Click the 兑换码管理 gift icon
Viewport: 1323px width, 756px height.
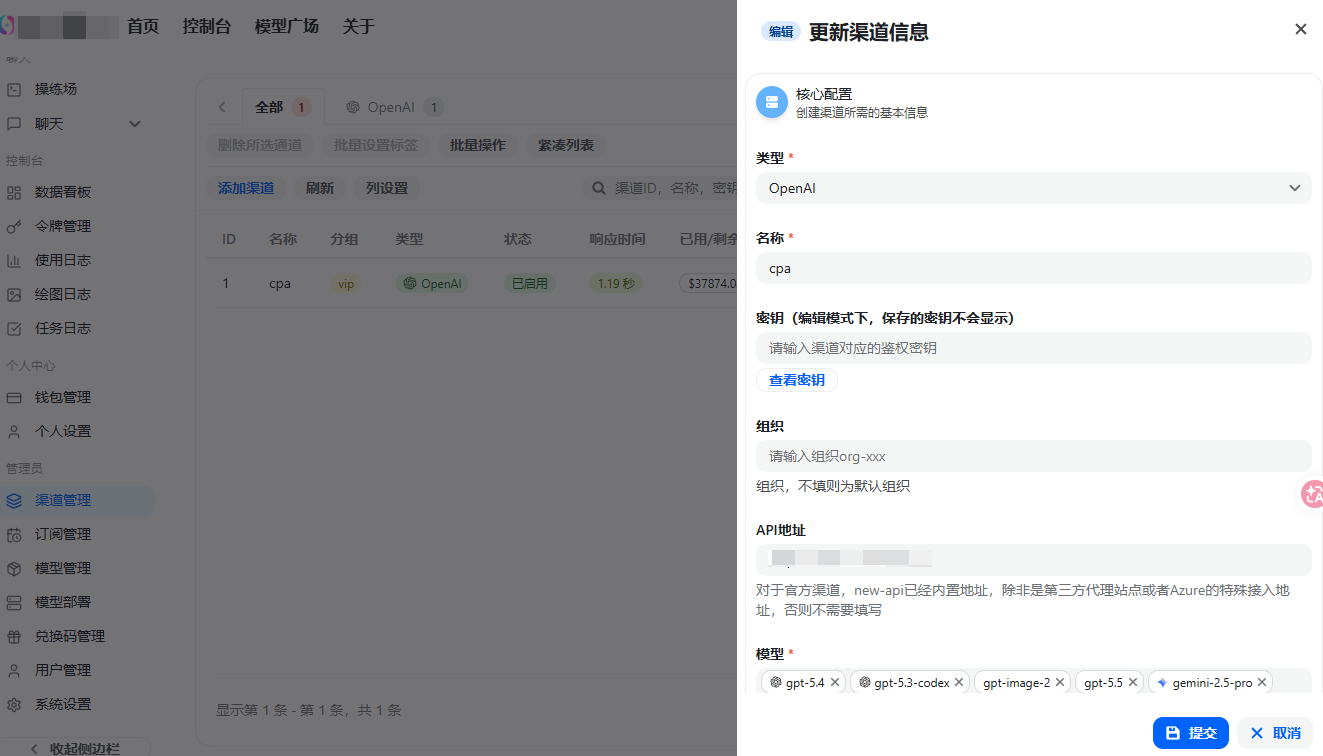[x=14, y=636]
